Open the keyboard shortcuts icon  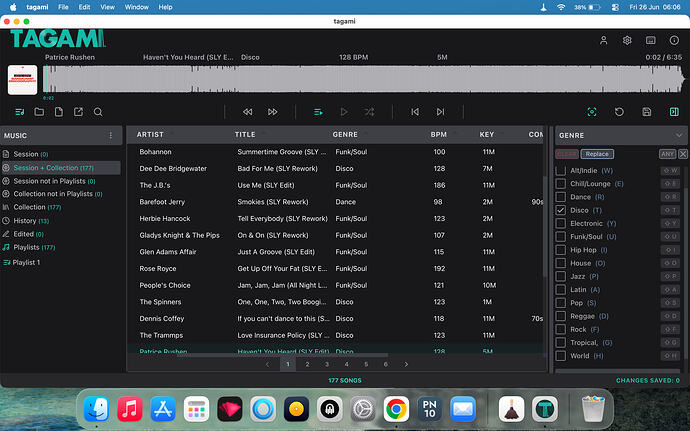[650, 41]
